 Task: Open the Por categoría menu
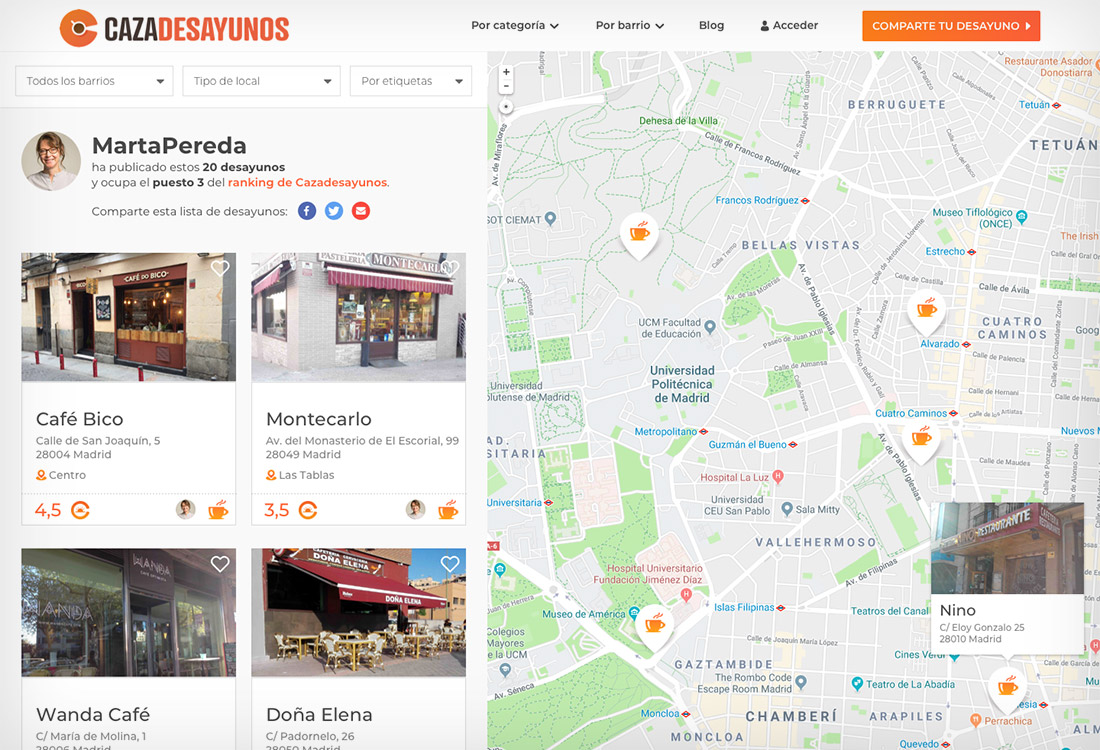[x=514, y=25]
